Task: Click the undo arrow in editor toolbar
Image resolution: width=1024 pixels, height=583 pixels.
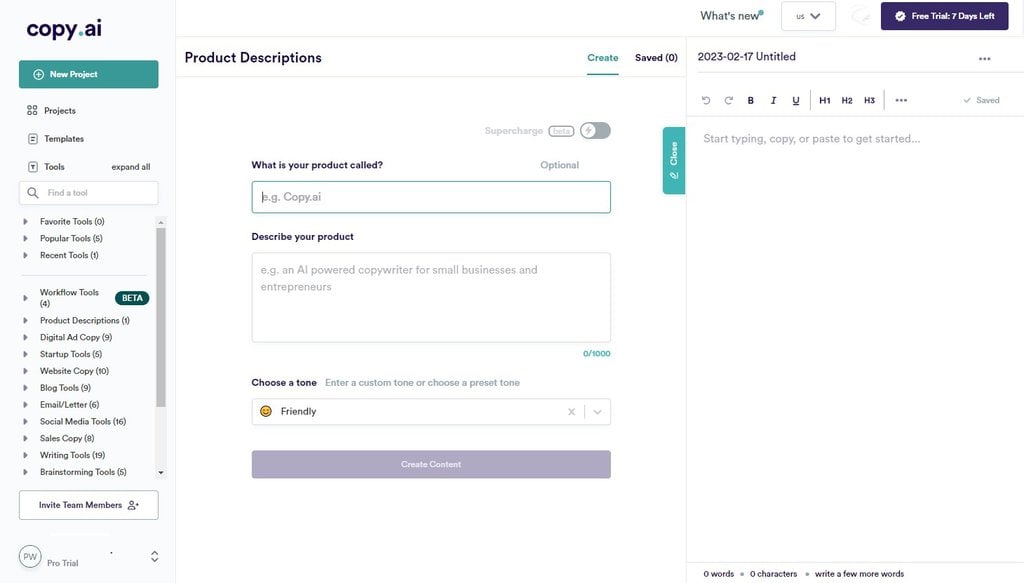Action: 706,100
